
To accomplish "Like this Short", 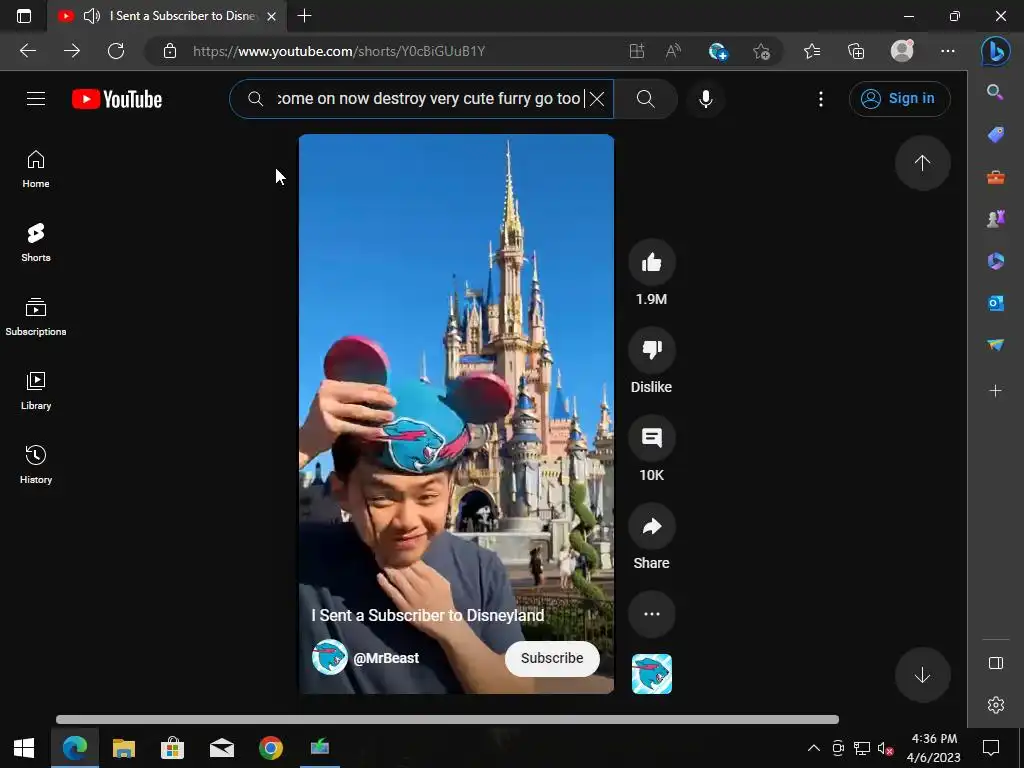I will (x=651, y=263).
